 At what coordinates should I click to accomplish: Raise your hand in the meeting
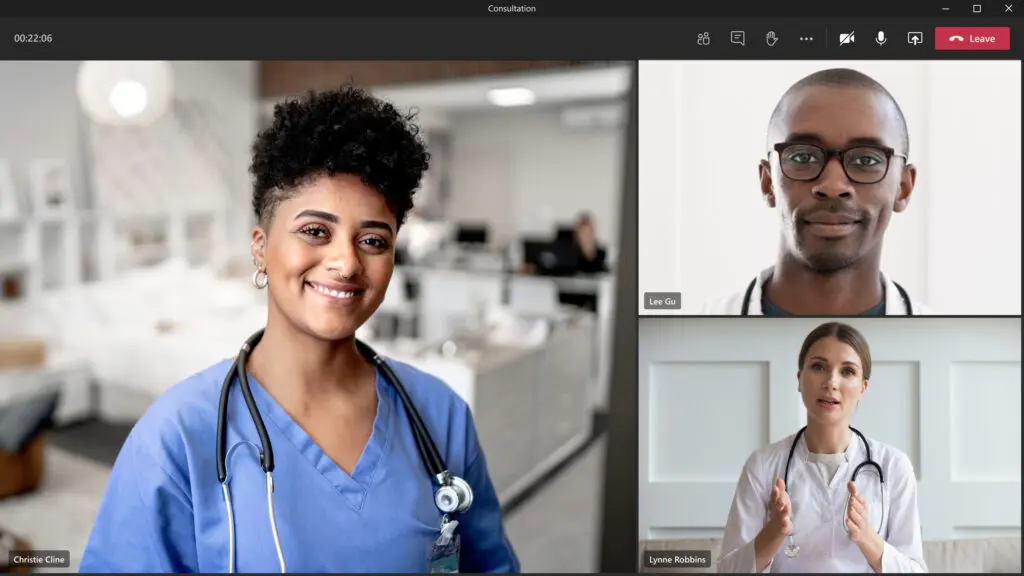pyautogui.click(x=773, y=38)
